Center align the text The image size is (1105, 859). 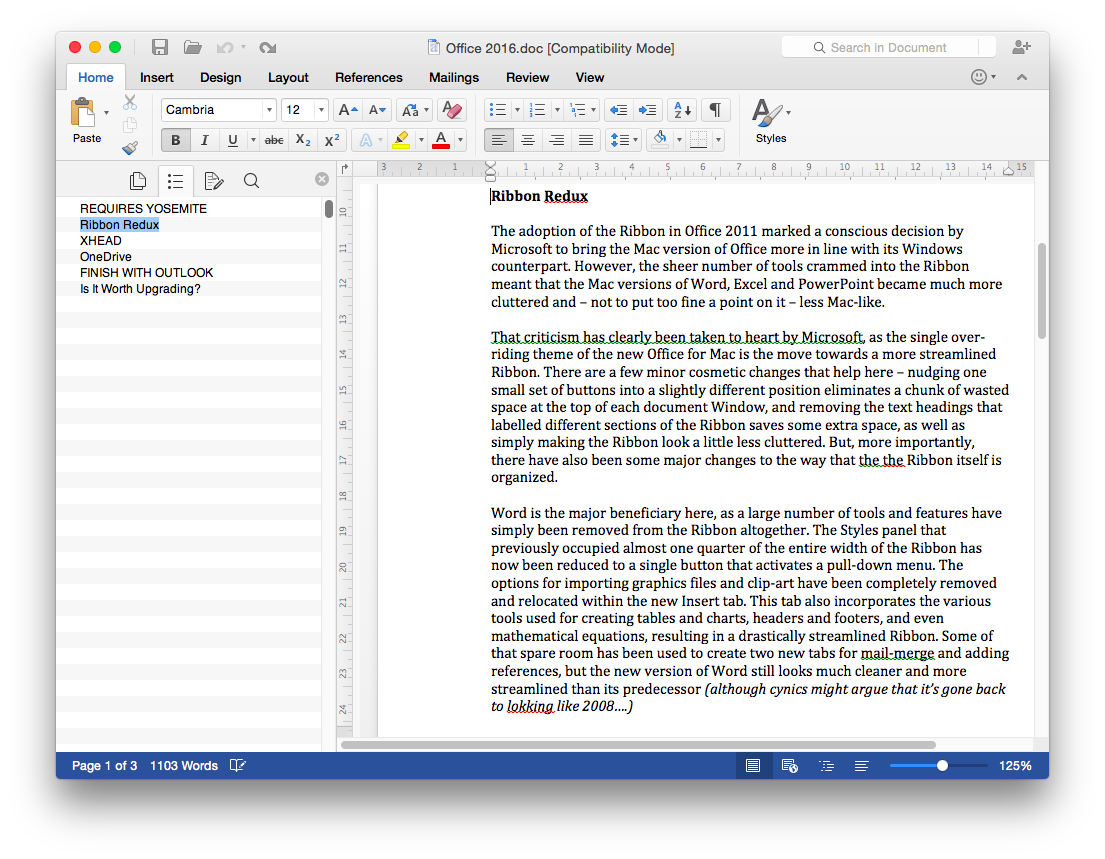coord(528,140)
